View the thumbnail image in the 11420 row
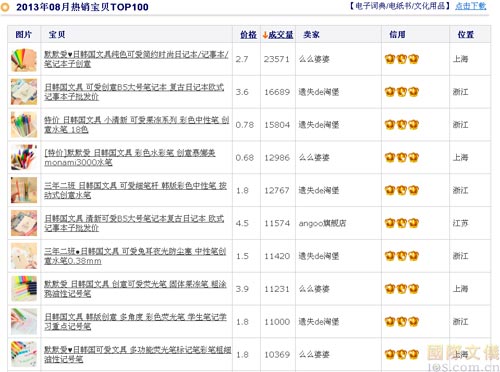This screenshot has width=500, height=372. coord(24,256)
